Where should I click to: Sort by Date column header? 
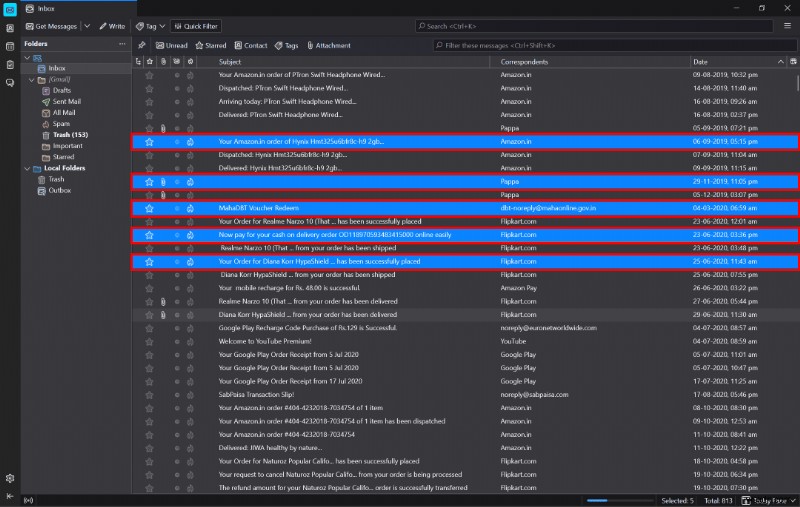pyautogui.click(x=700, y=62)
